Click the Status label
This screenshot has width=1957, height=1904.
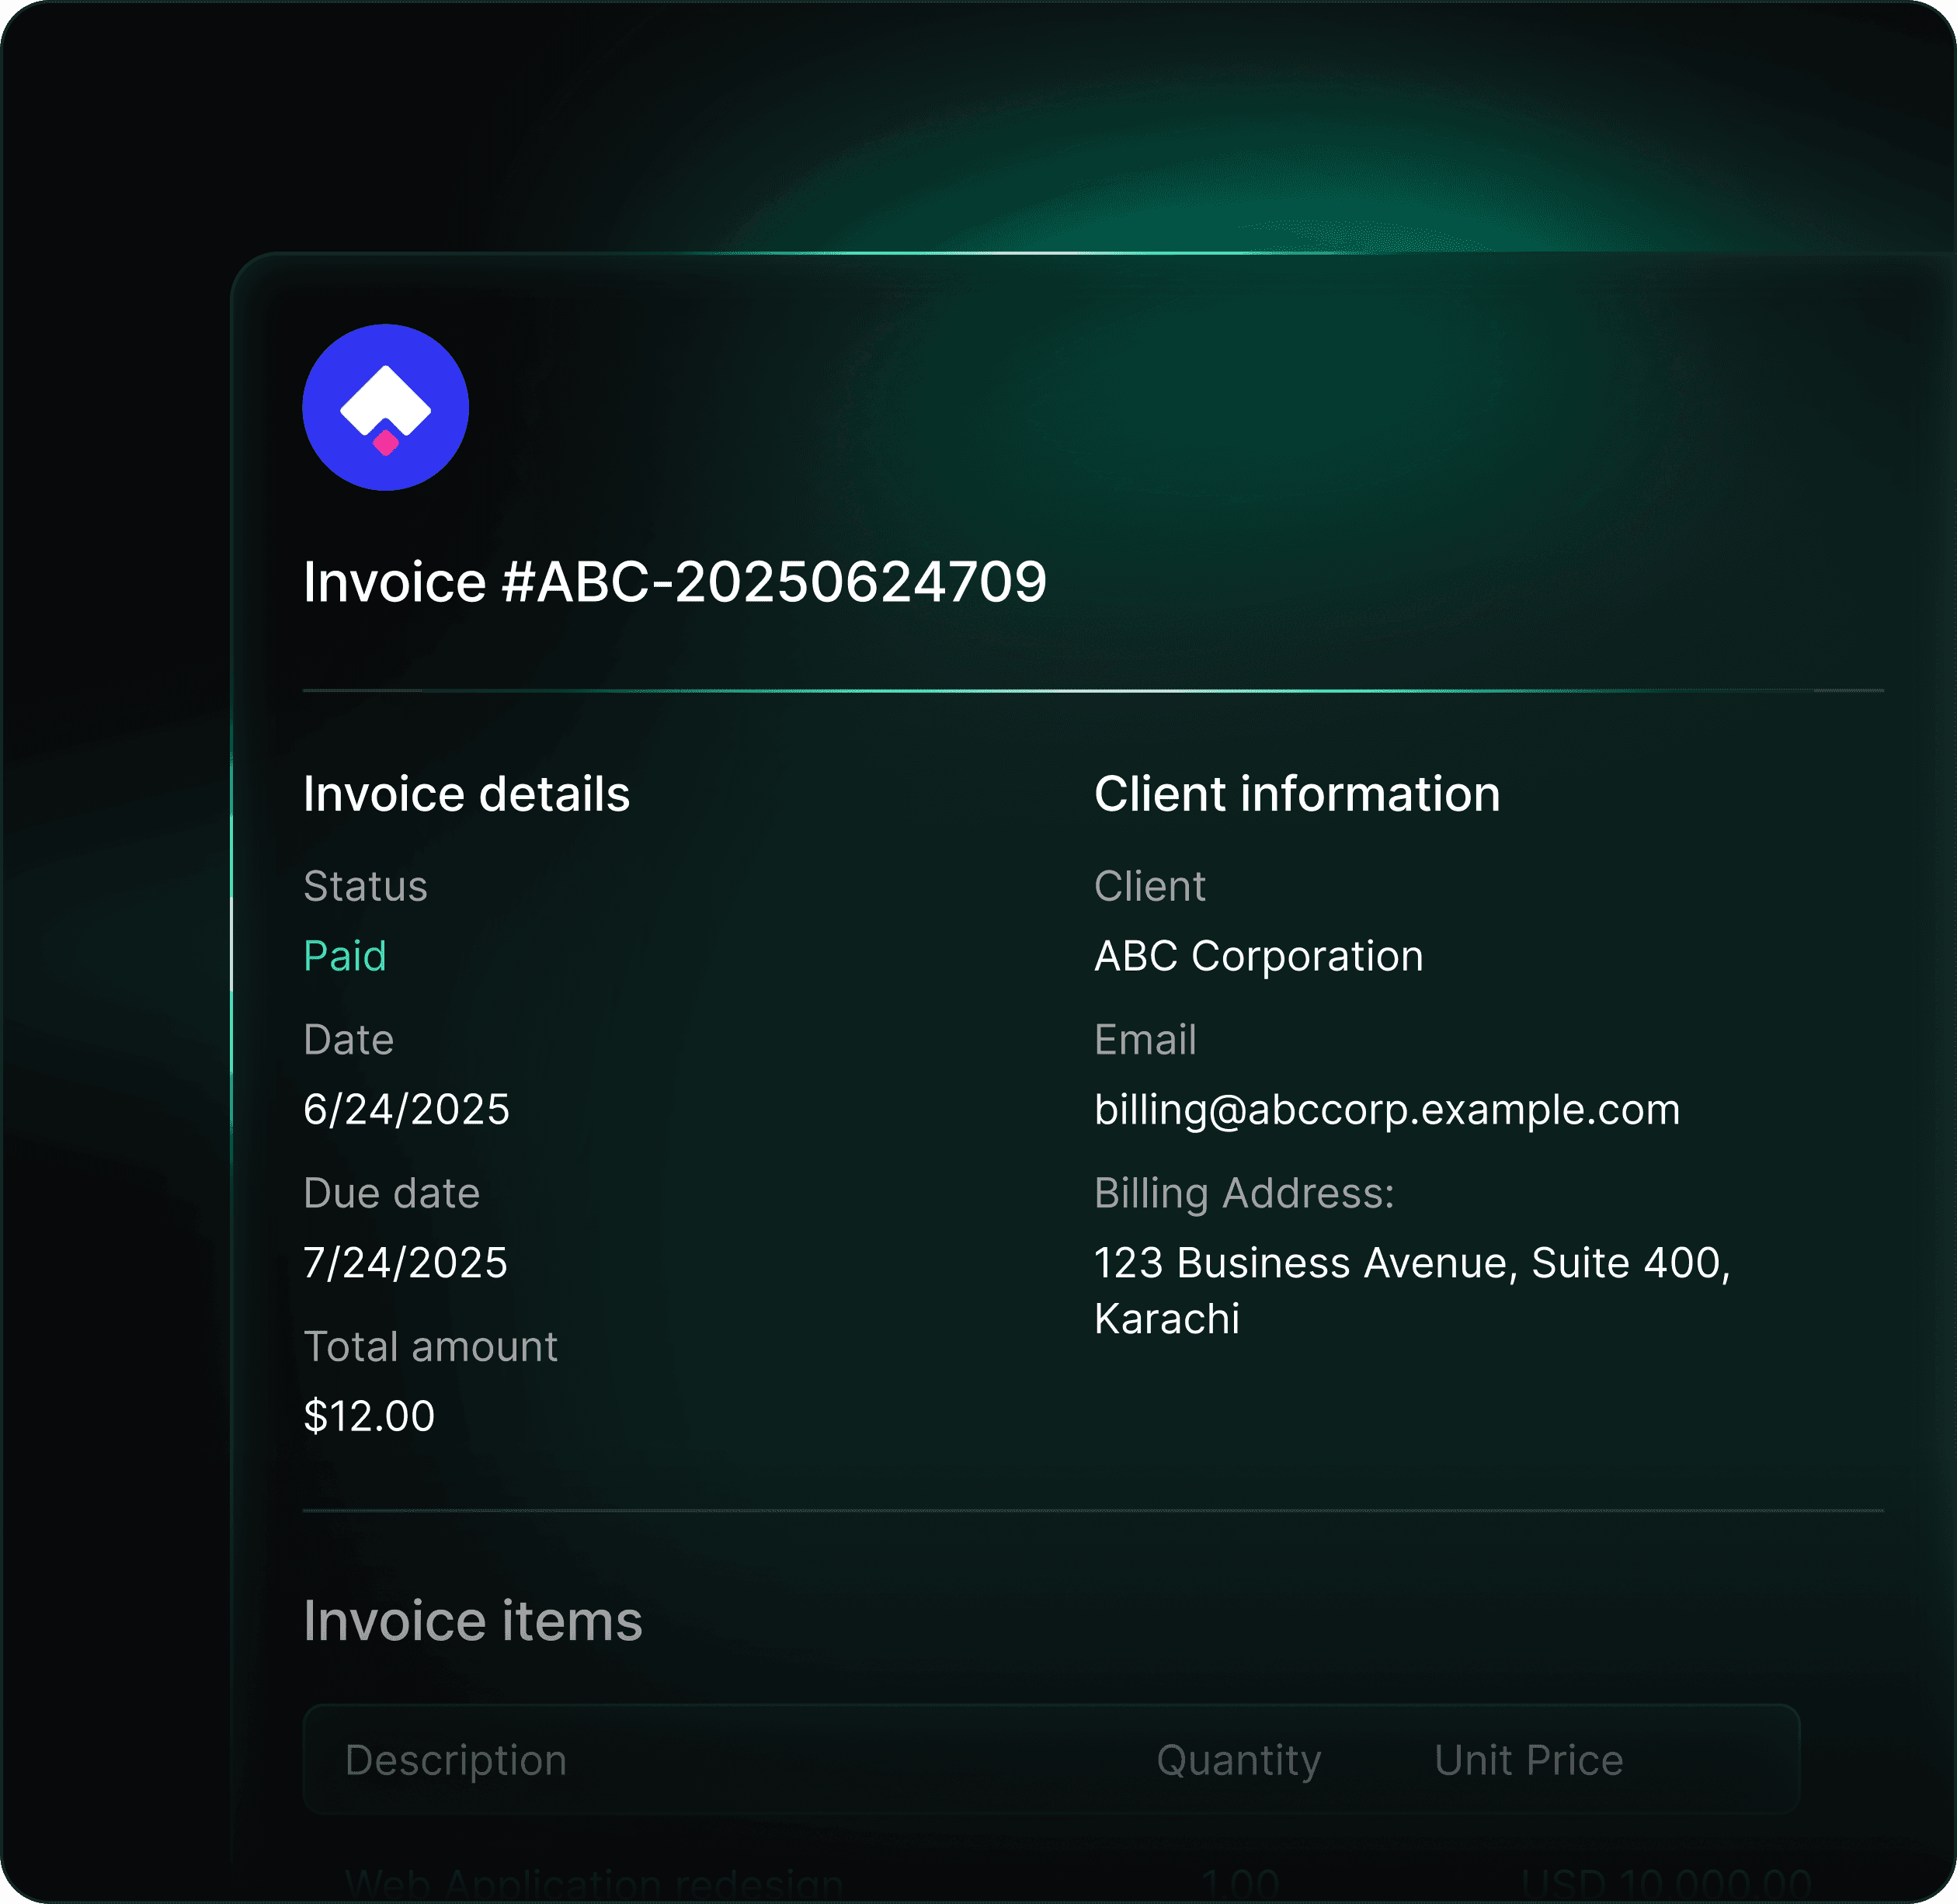pos(365,886)
